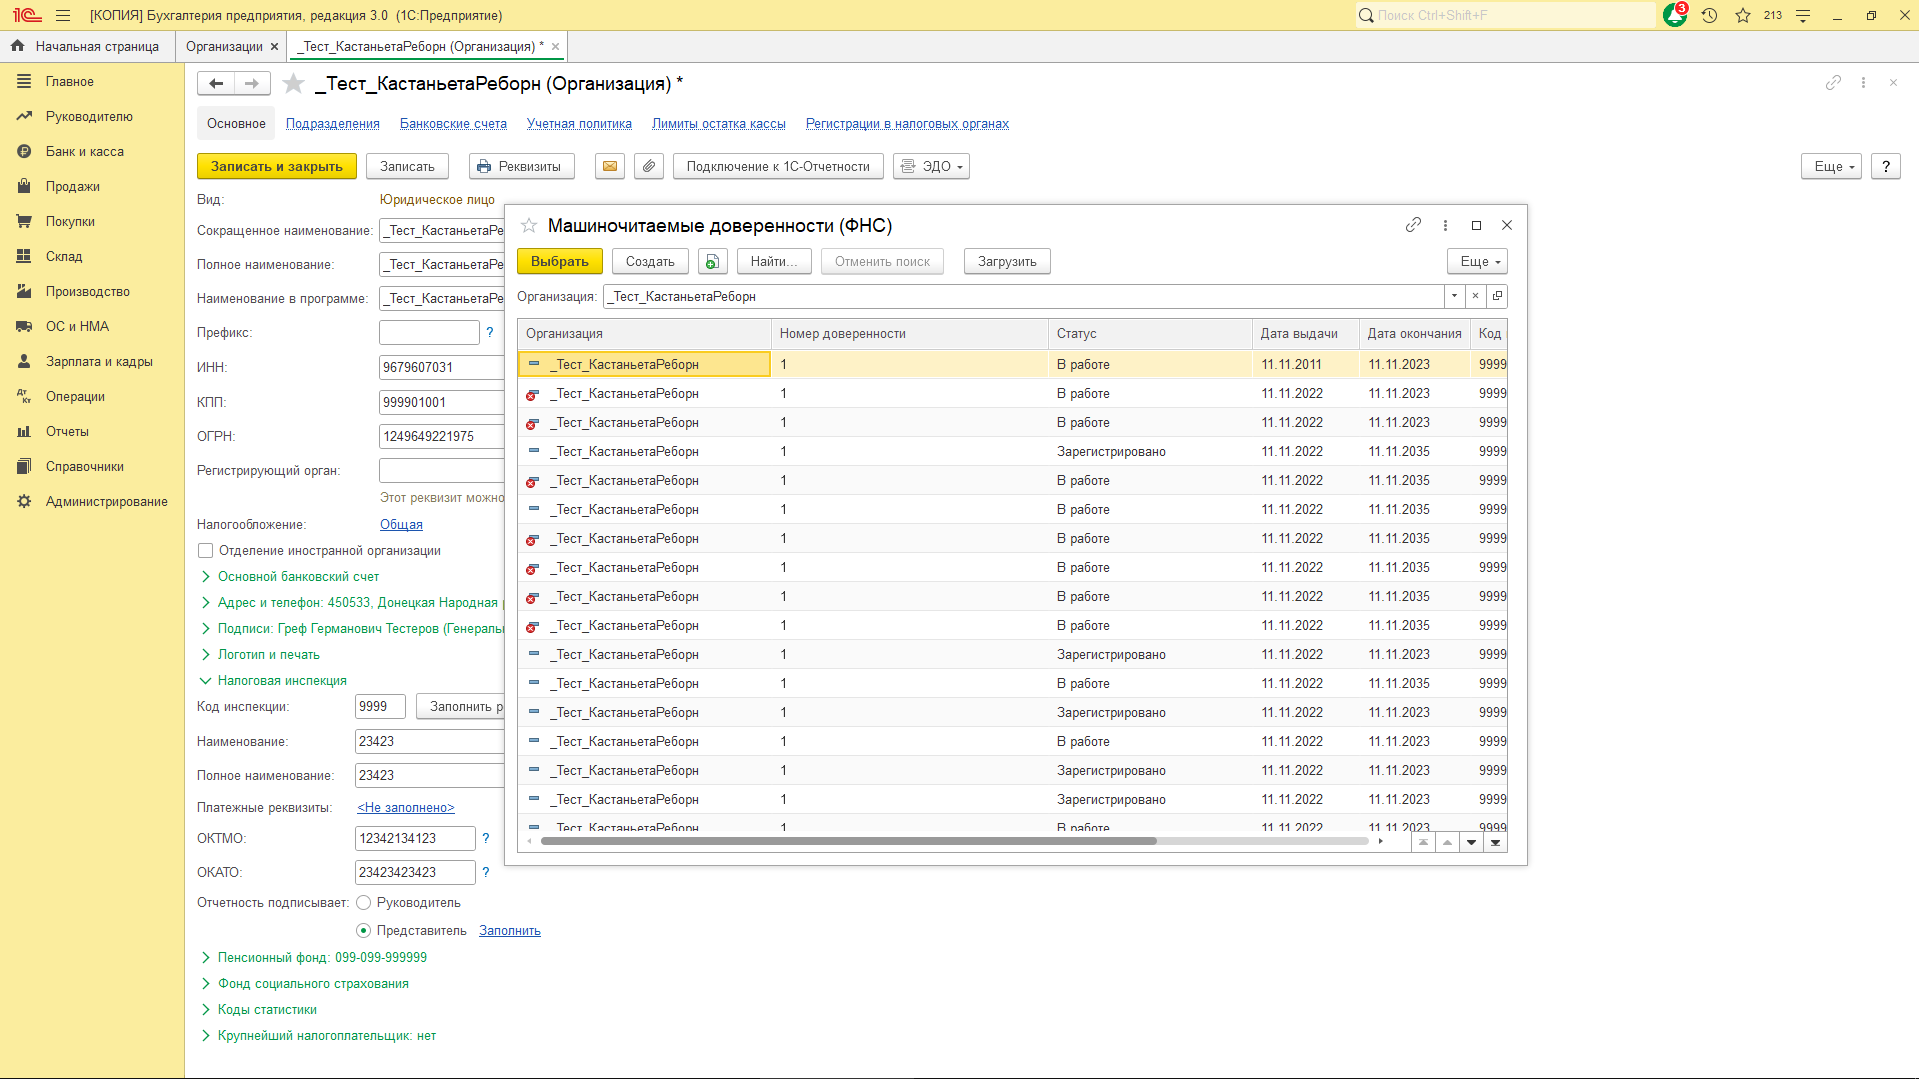1919x1079 pixels.
Task: Jump to list end with bottom arrow
Action: [x=1495, y=843]
